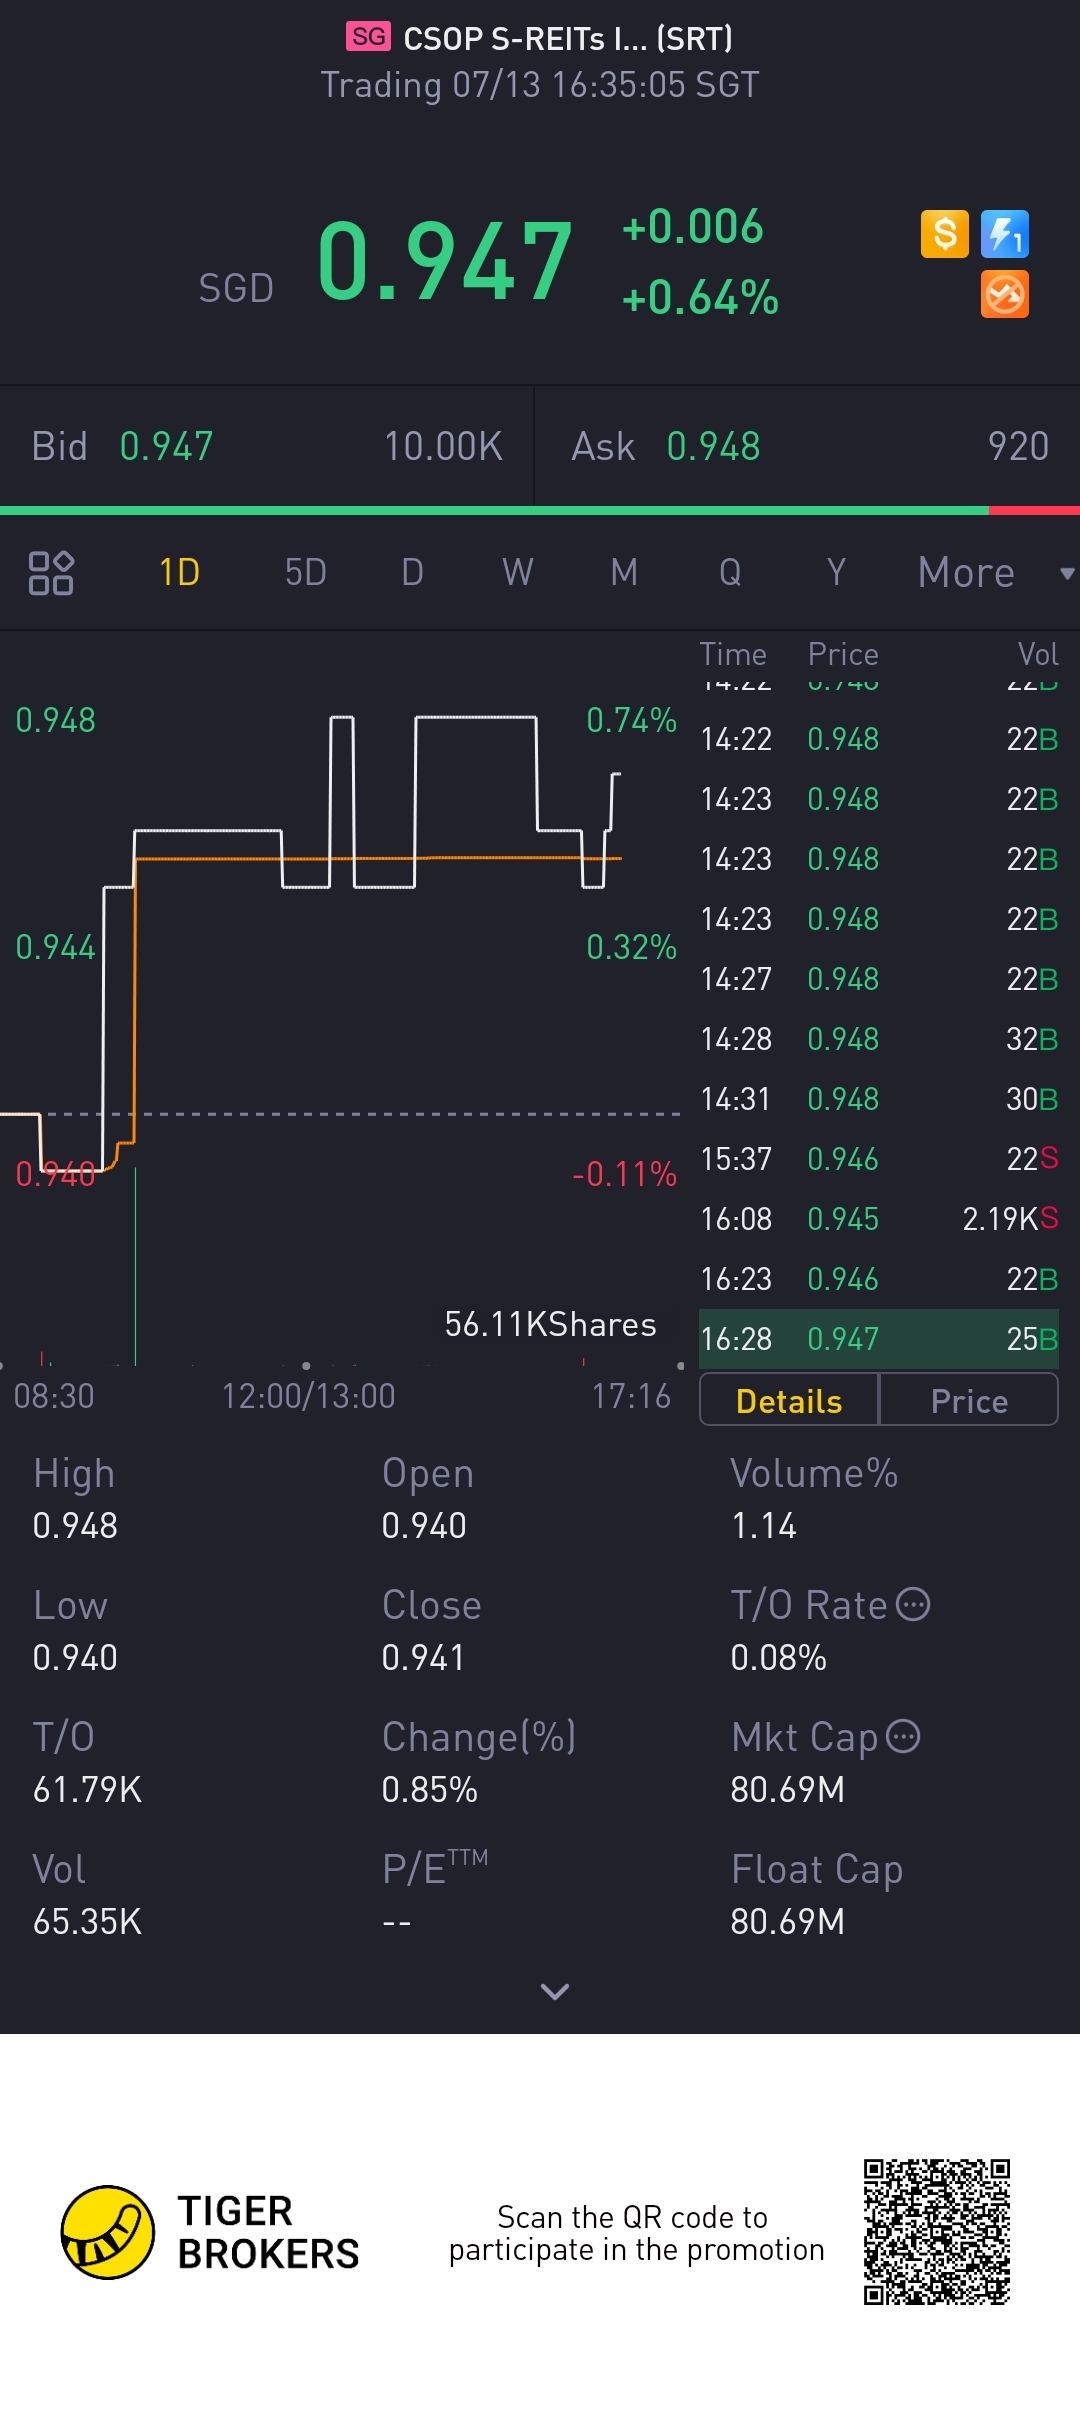Tap the T/O 61.79K value
The image size is (1080, 2431).
[x=87, y=1790]
